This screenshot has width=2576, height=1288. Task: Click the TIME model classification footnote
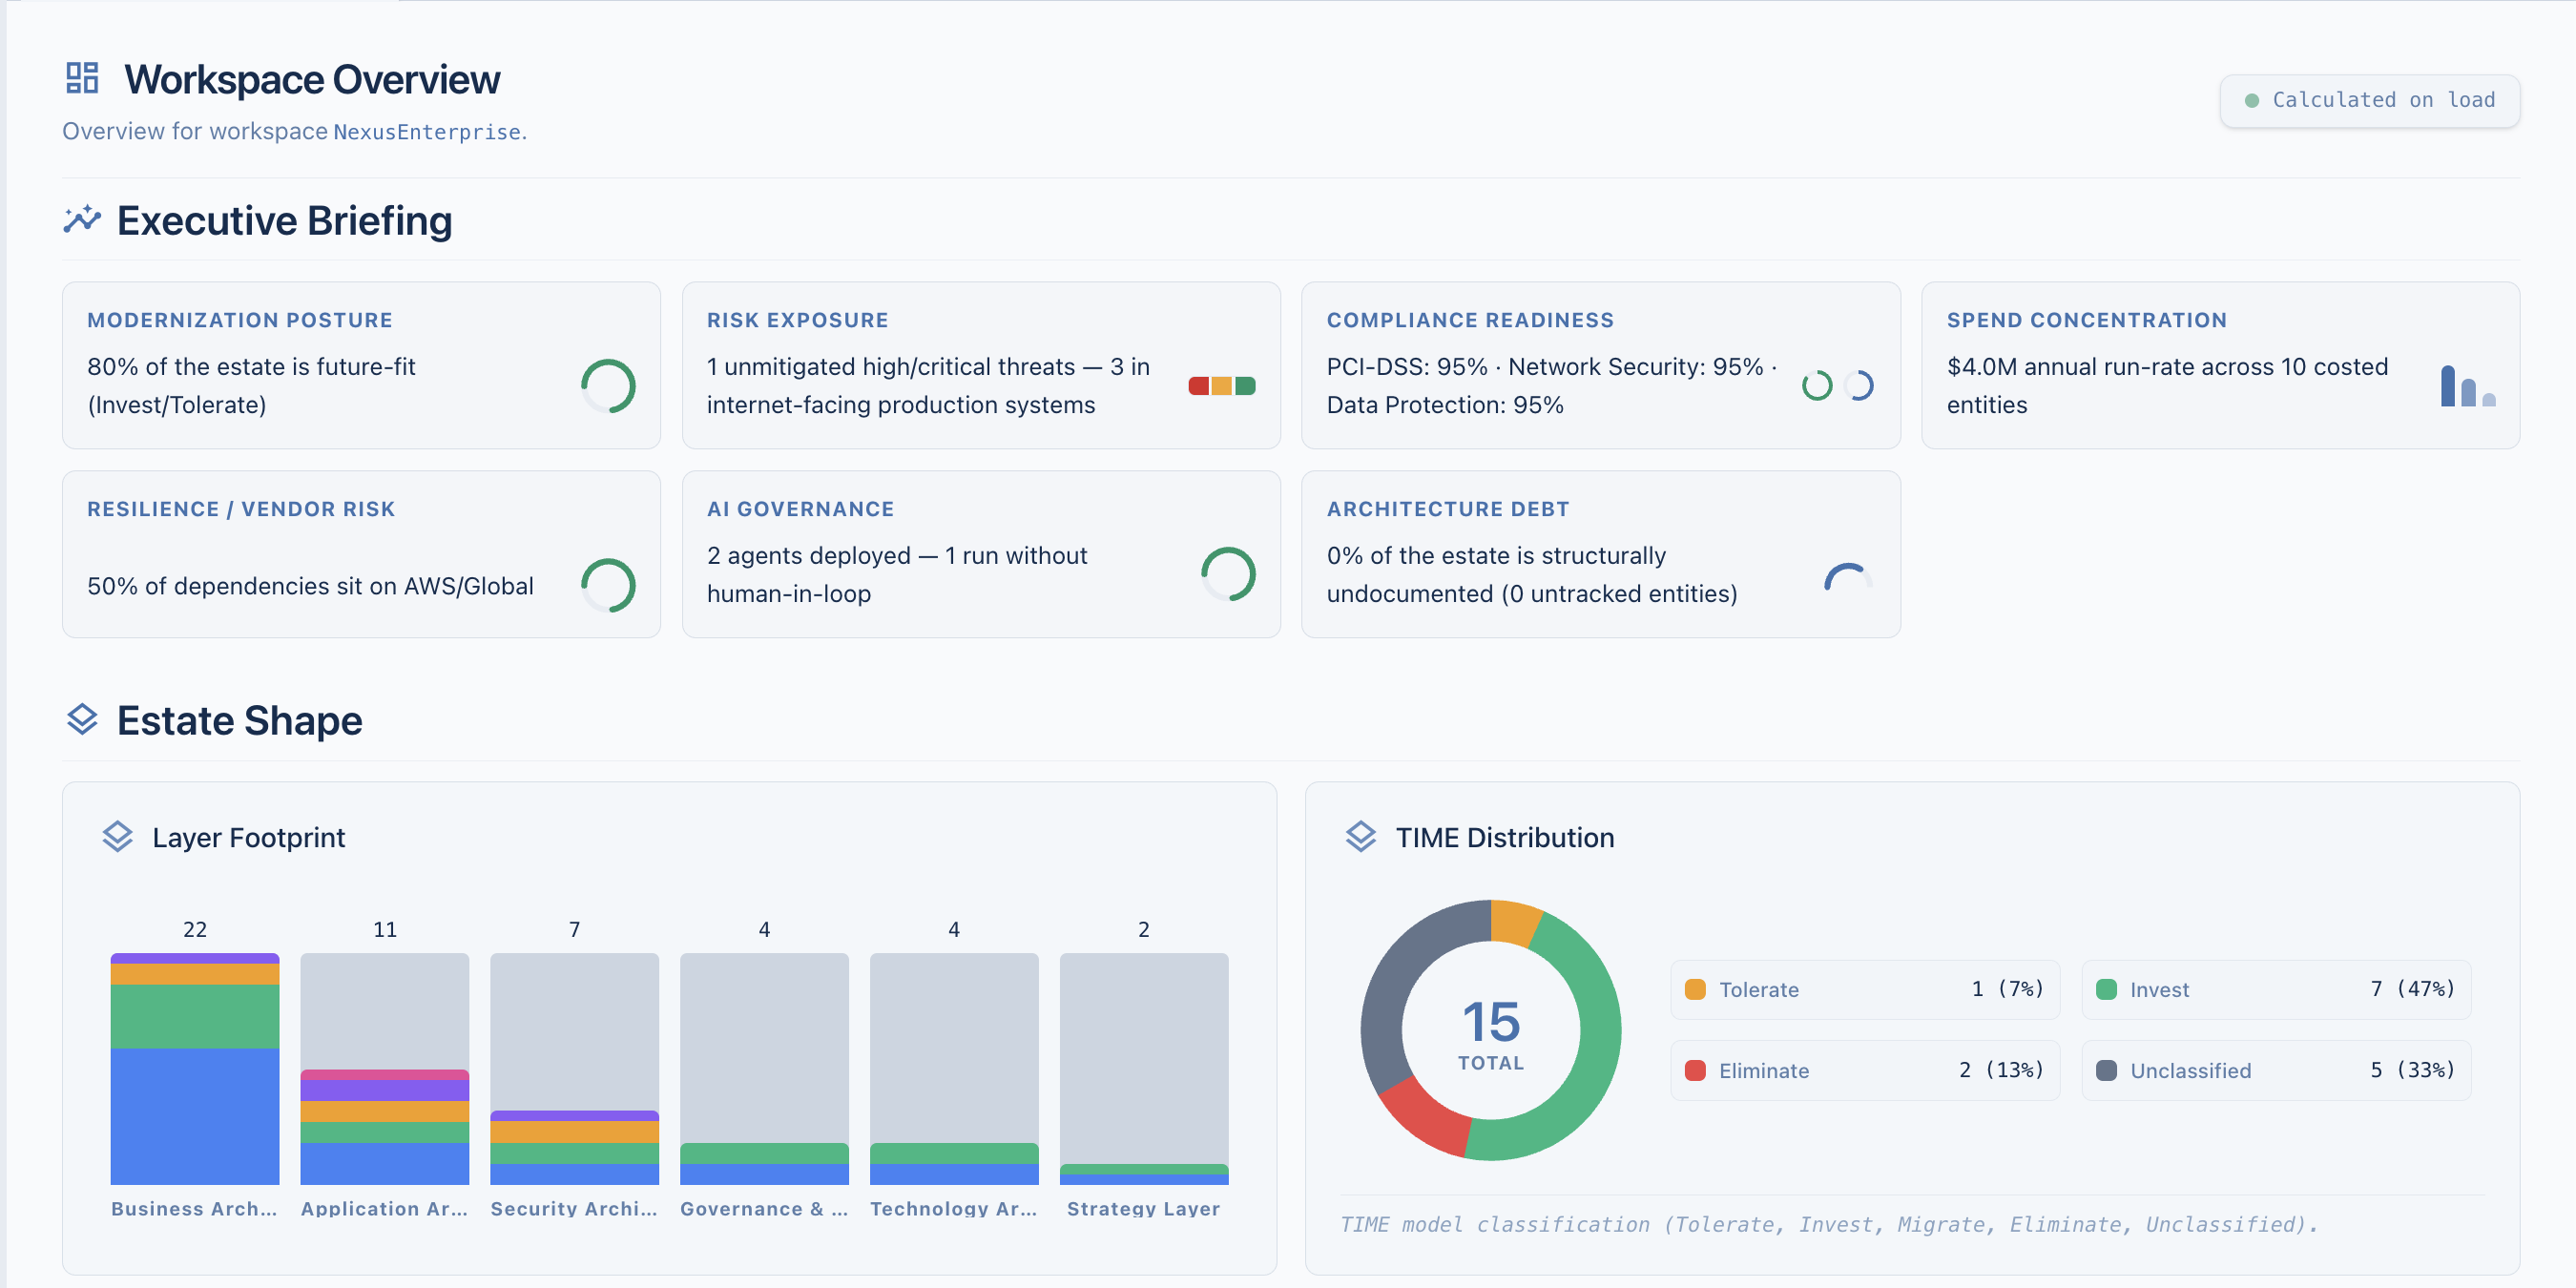pos(1828,1224)
